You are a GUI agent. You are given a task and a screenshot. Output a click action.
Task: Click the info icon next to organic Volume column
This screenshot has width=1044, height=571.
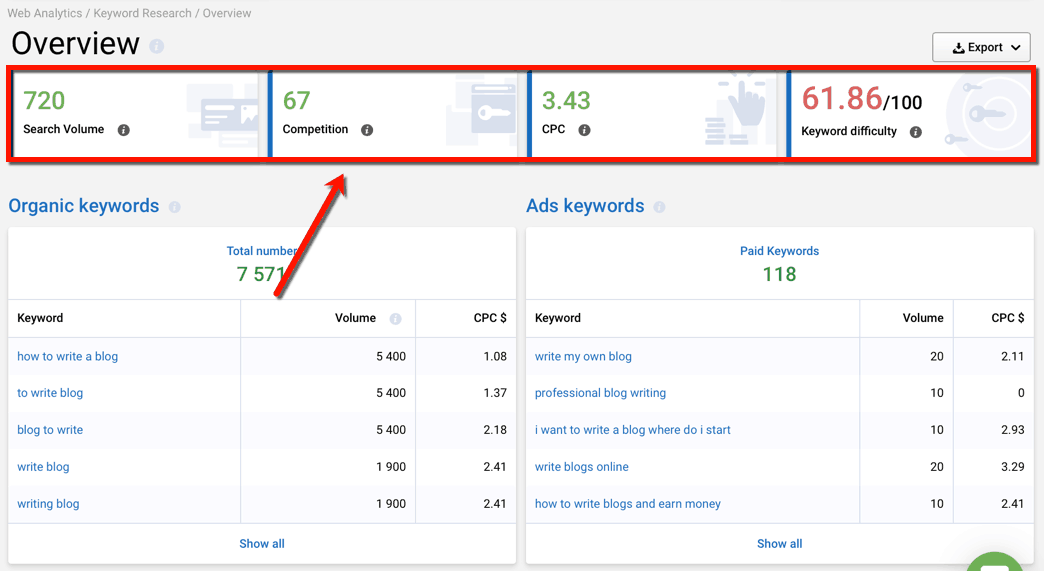[x=395, y=319]
